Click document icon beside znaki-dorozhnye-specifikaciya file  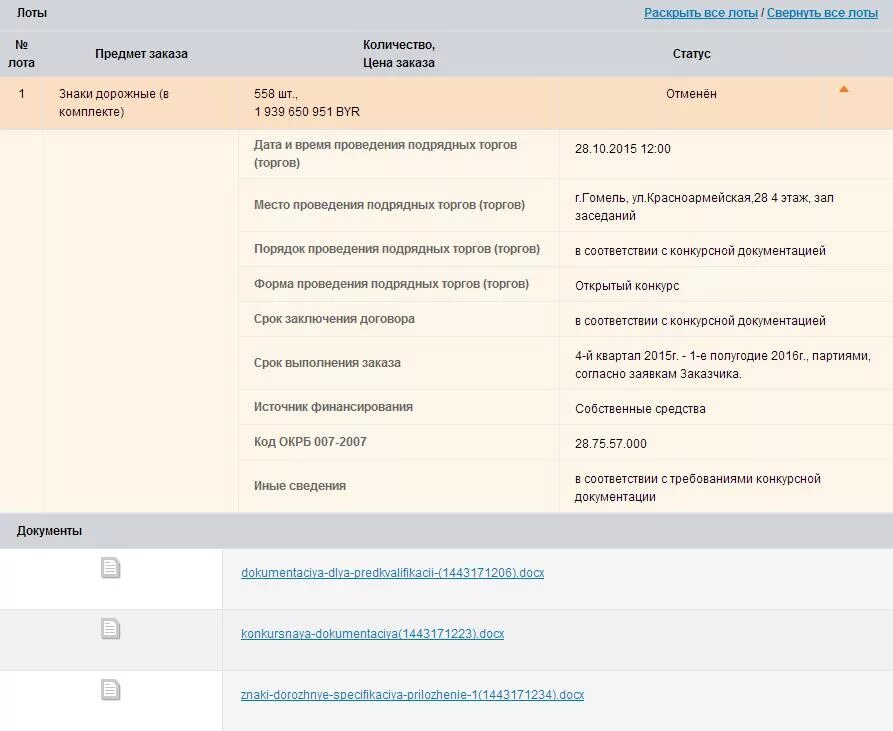tap(110, 690)
